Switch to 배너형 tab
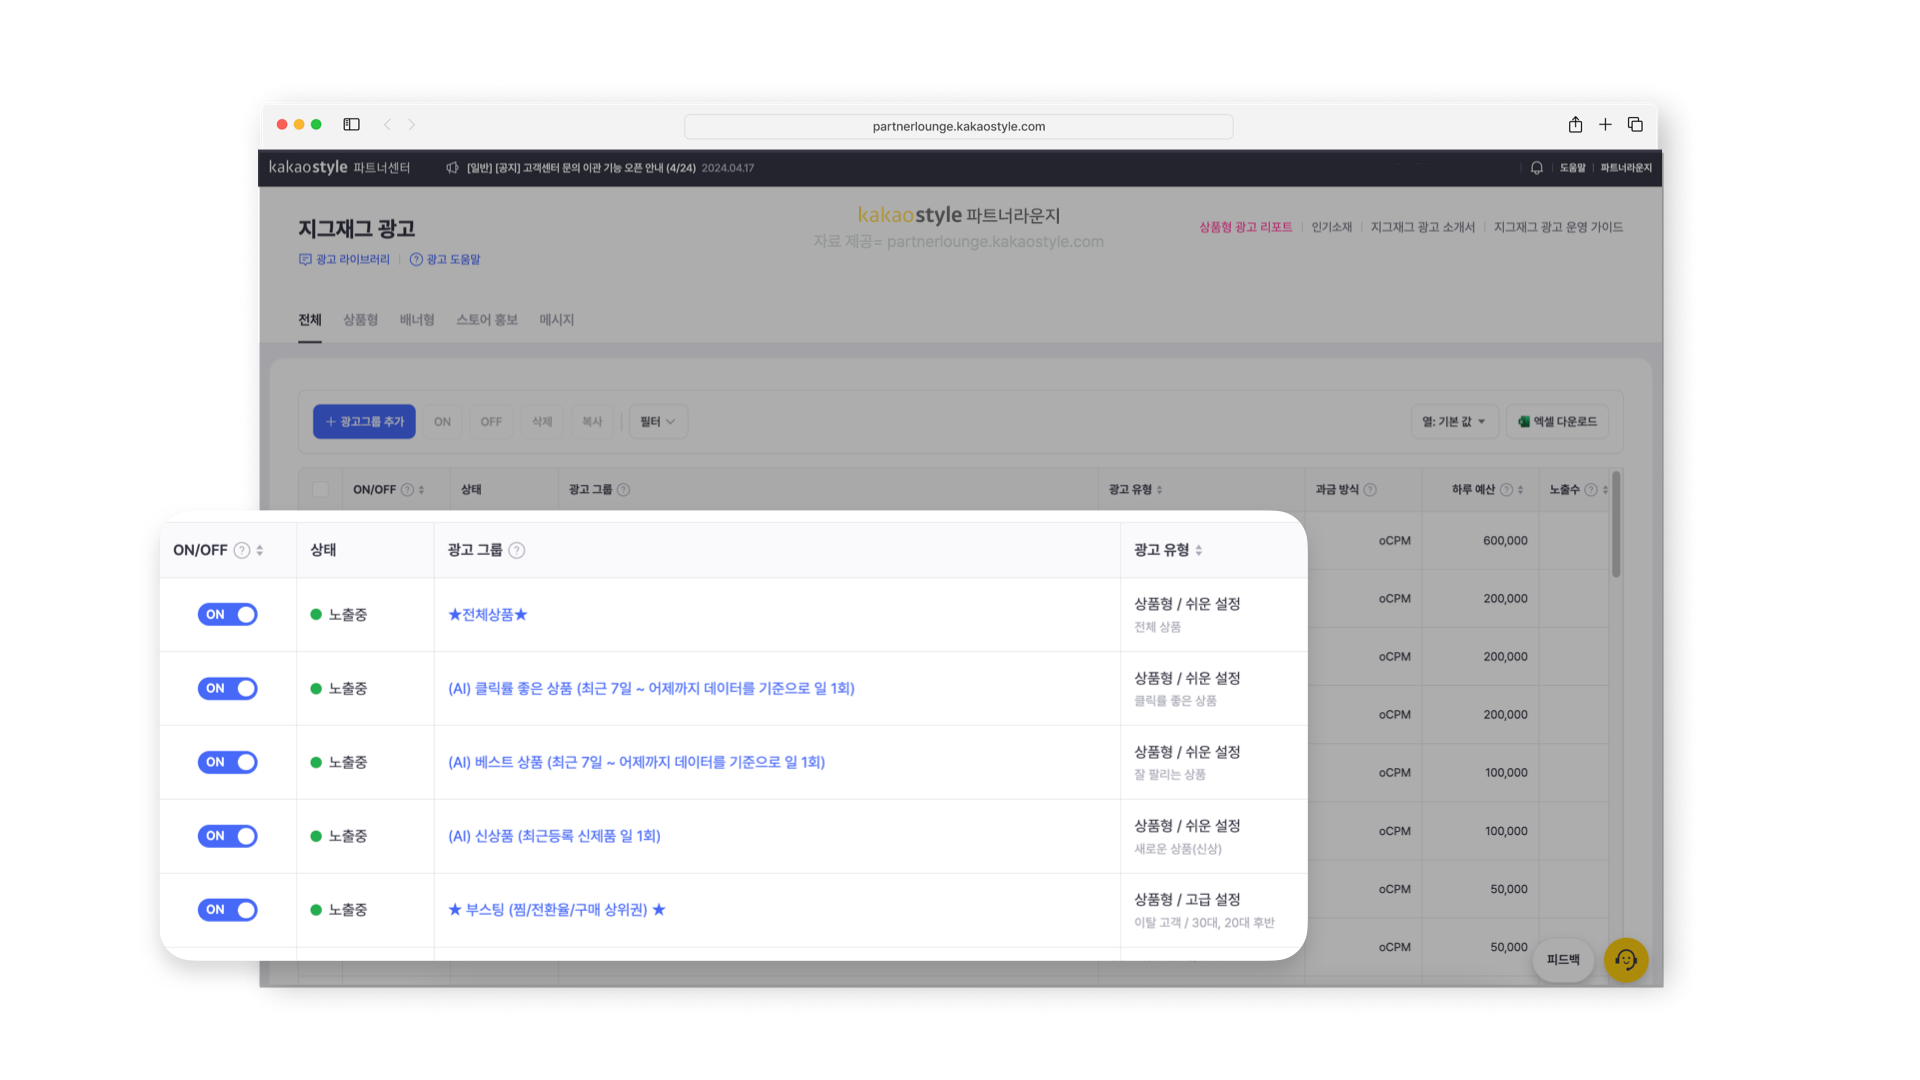The width and height of the screenshot is (1920, 1080). pyautogui.click(x=417, y=320)
